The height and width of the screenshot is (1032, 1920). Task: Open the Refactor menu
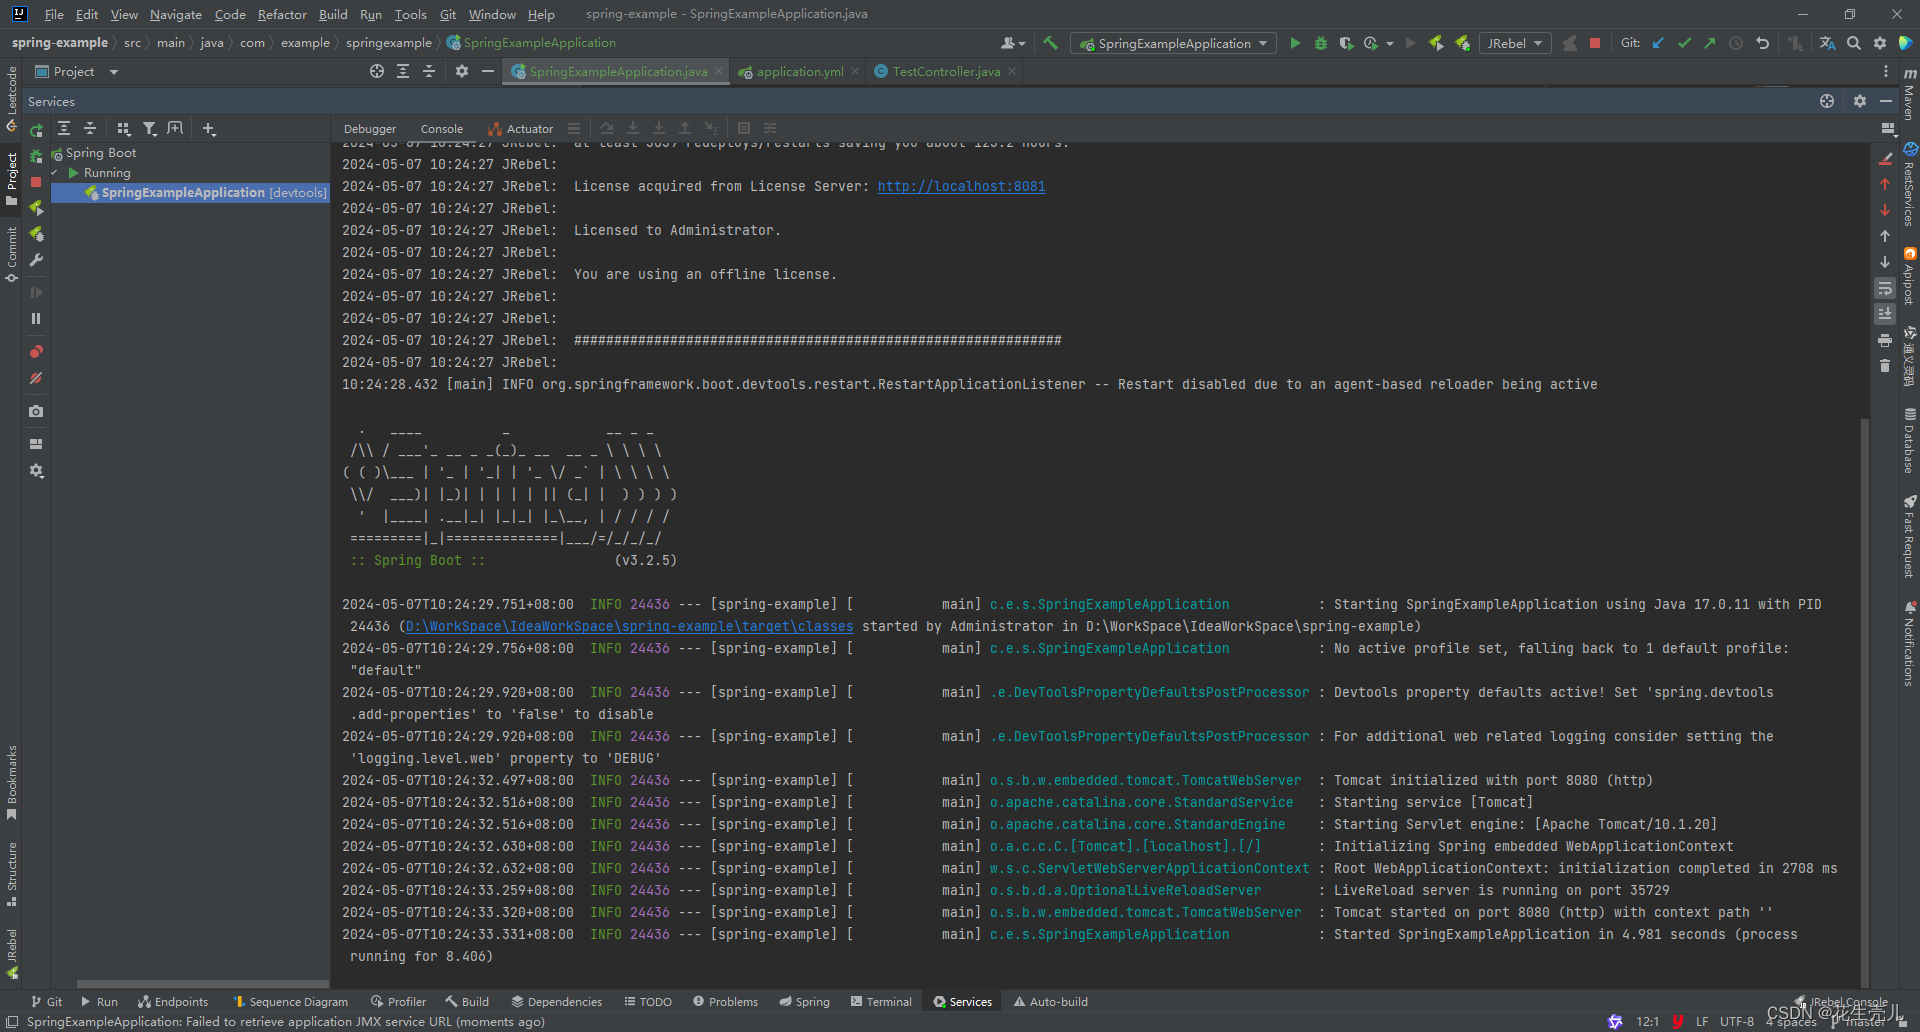click(x=282, y=14)
